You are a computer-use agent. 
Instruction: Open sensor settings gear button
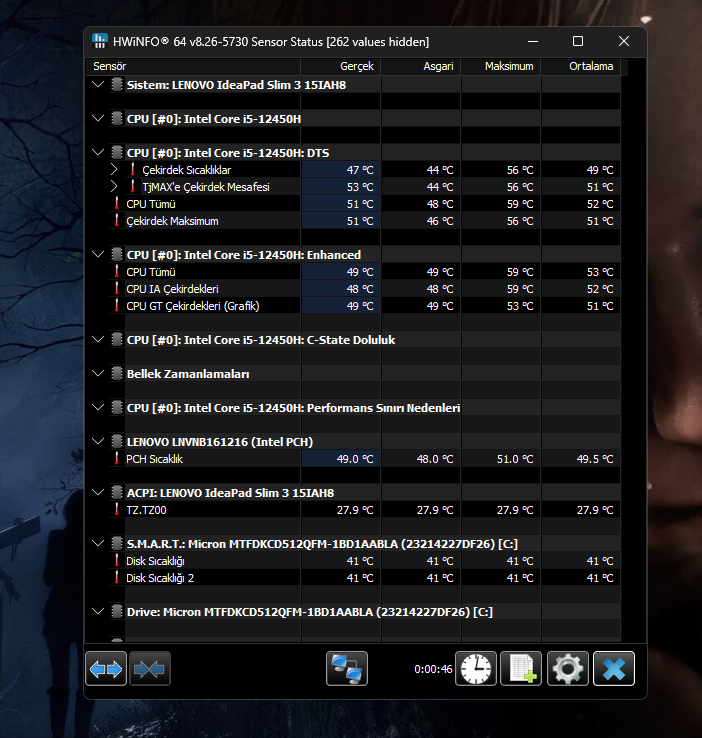click(567, 668)
